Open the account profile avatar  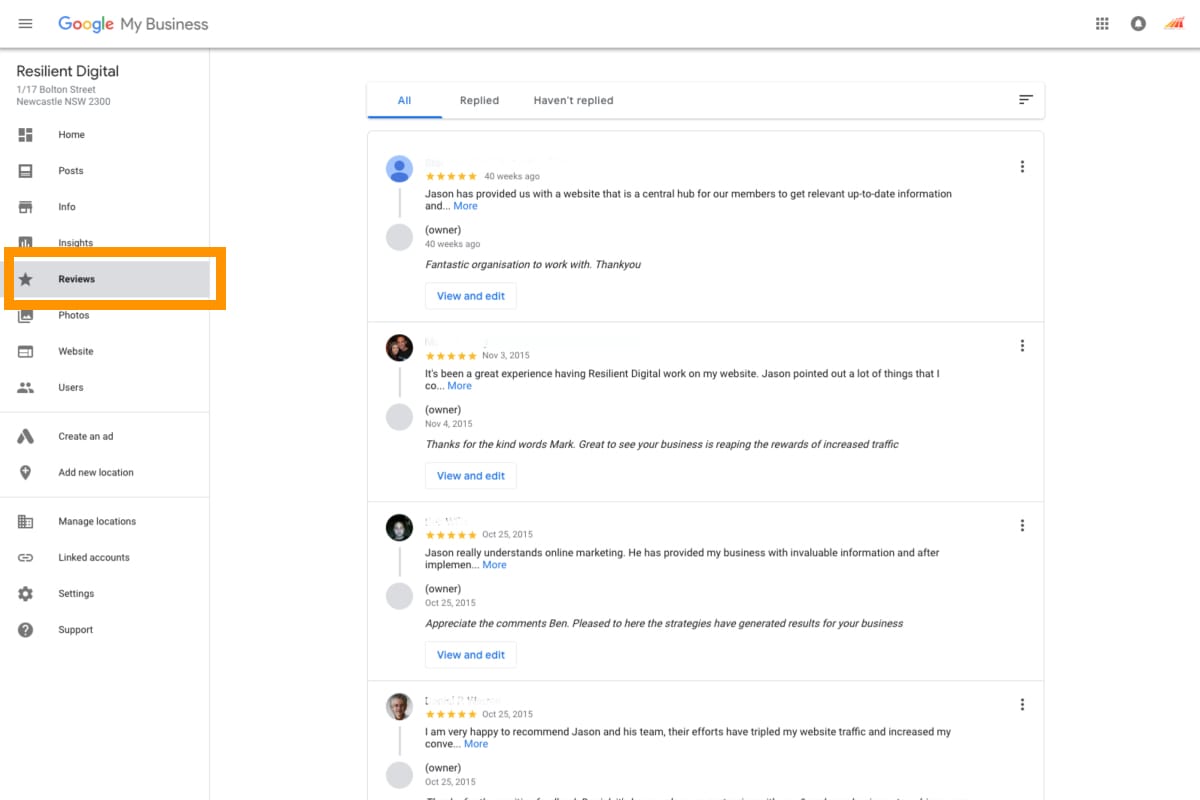pos(1174,24)
